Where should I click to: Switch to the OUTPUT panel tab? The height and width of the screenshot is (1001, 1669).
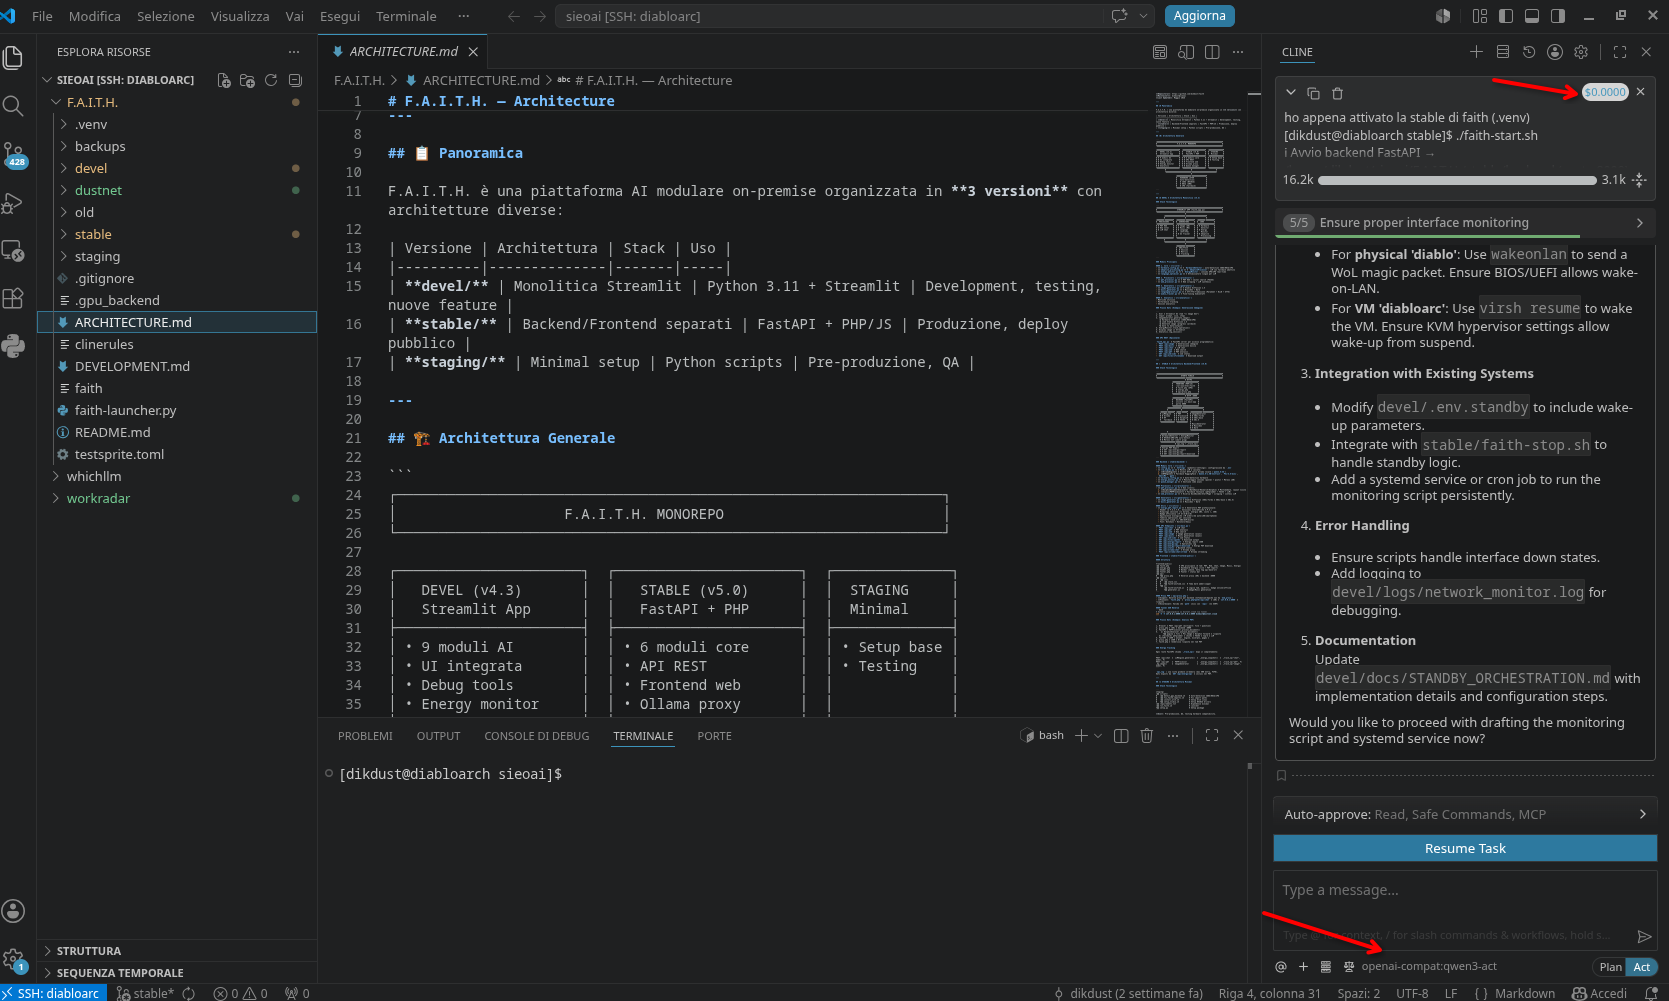(438, 736)
